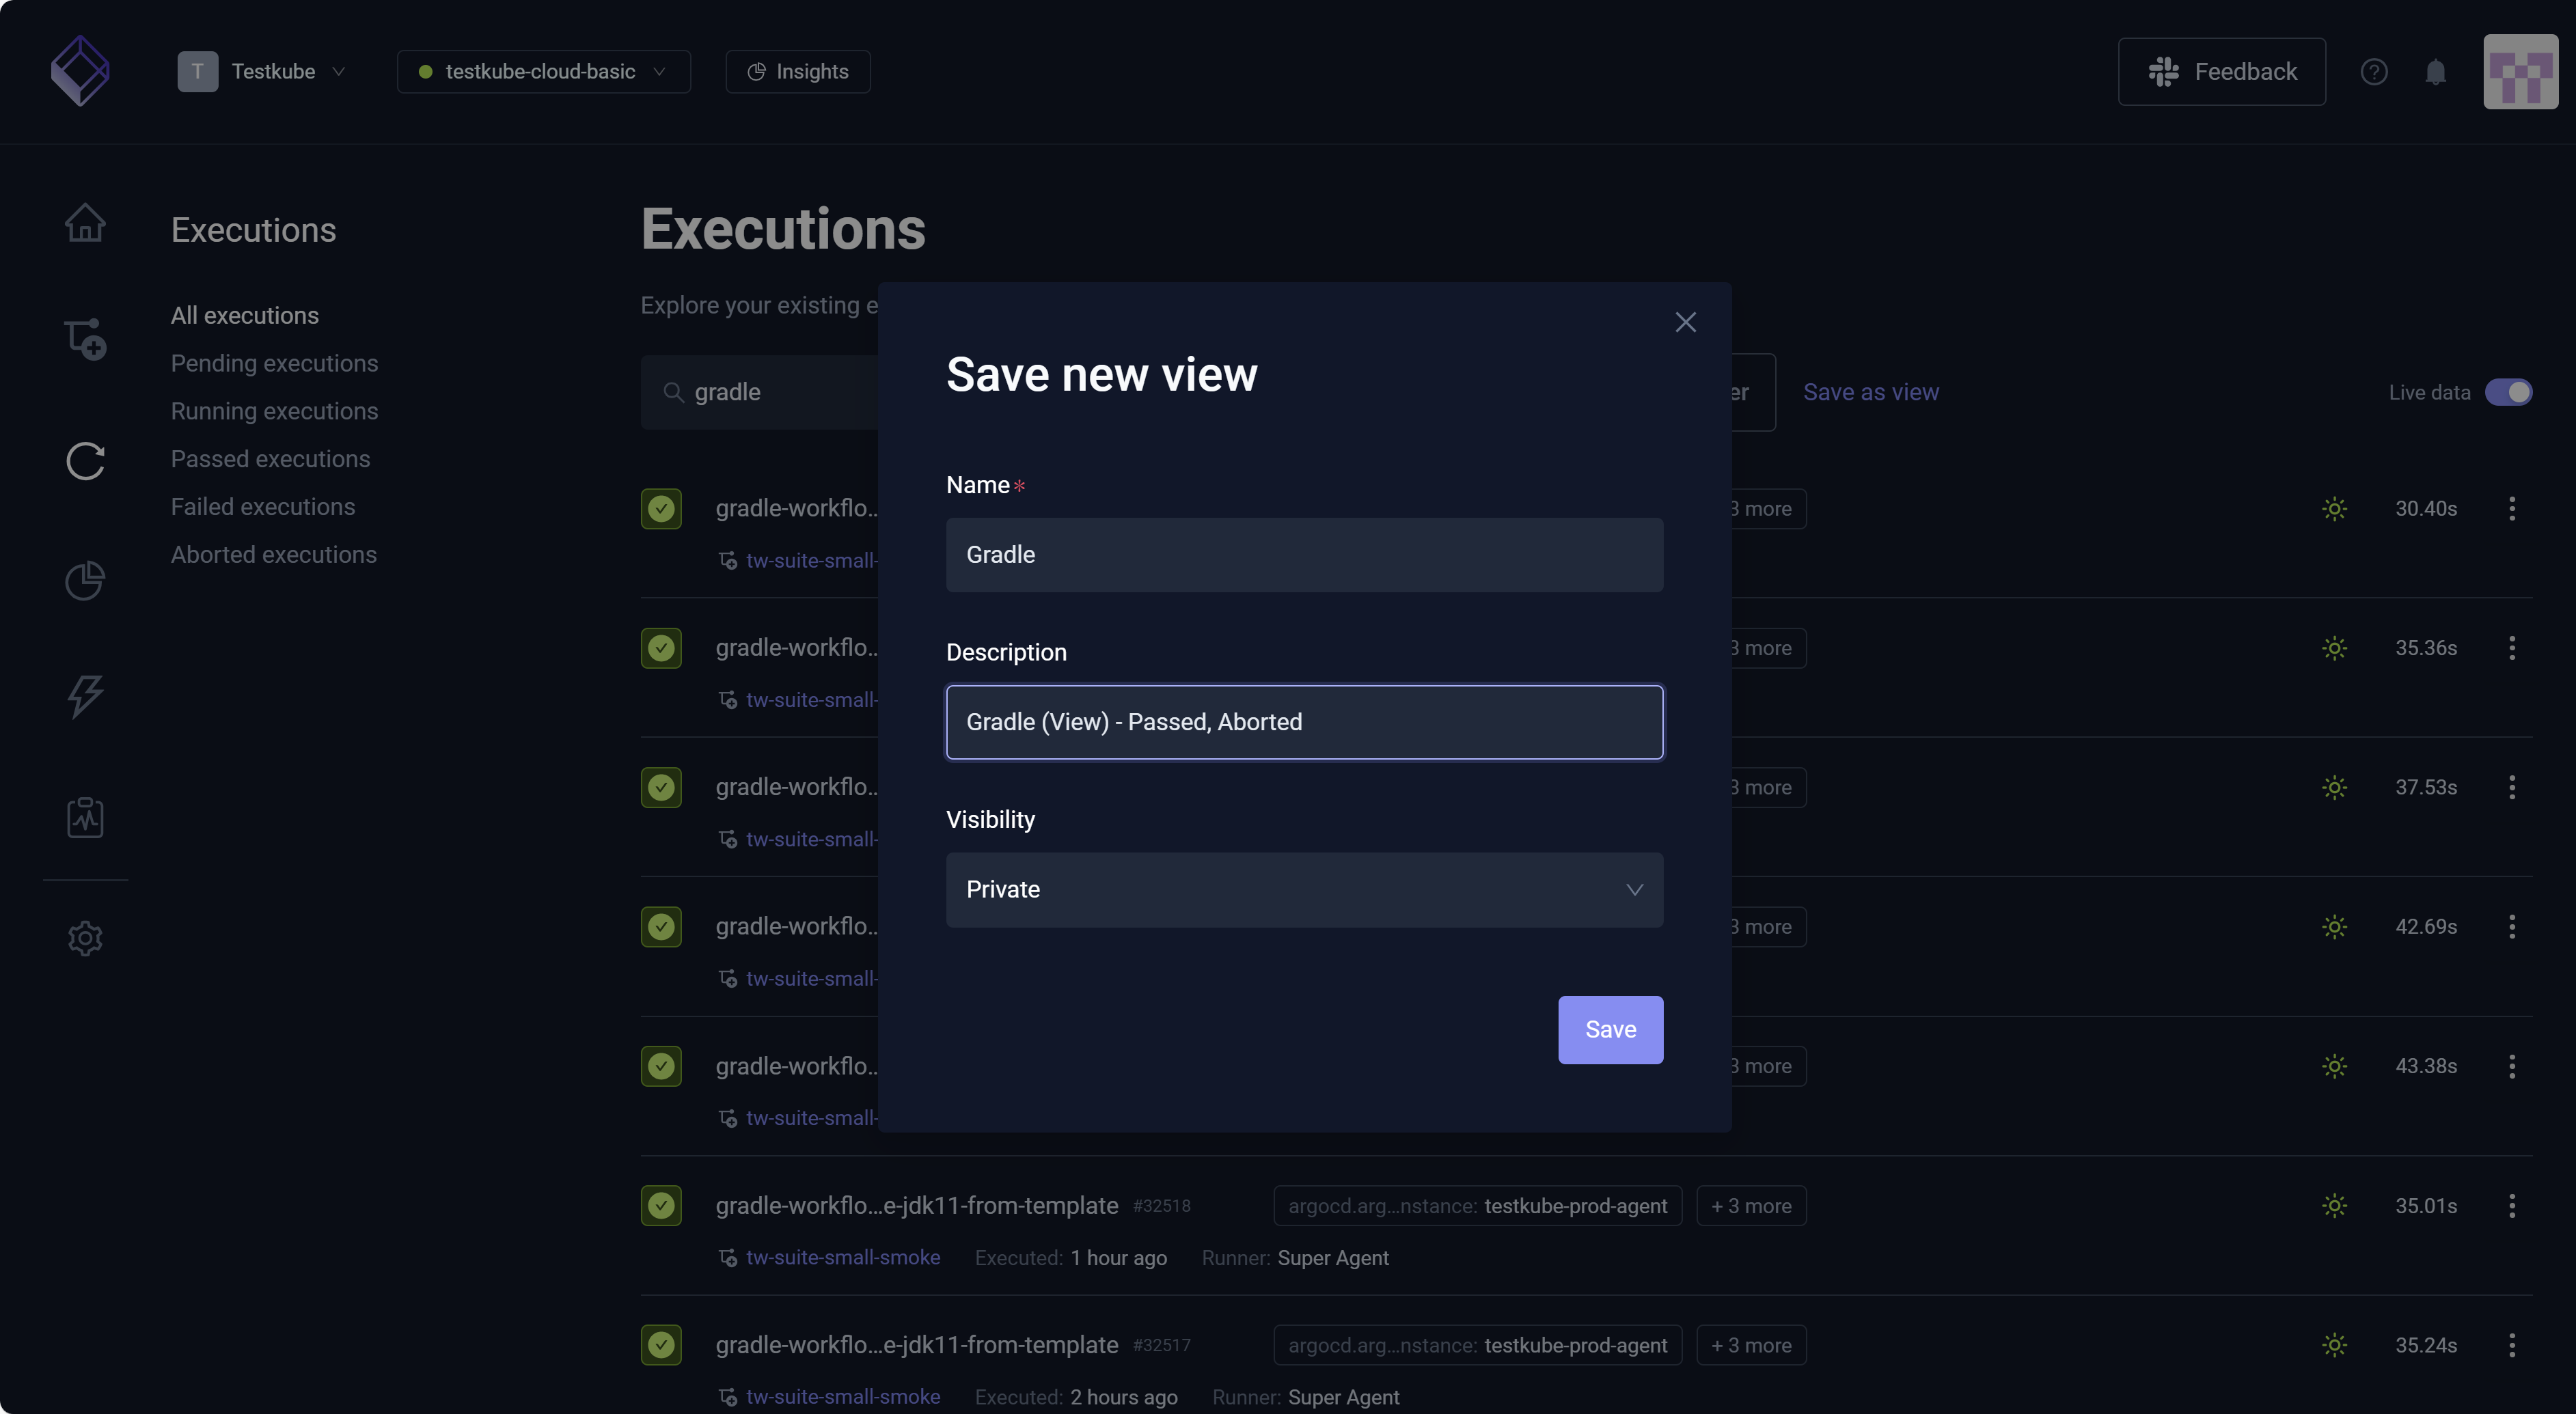
Task: Open the notifications bell icon
Action: pos(2435,71)
